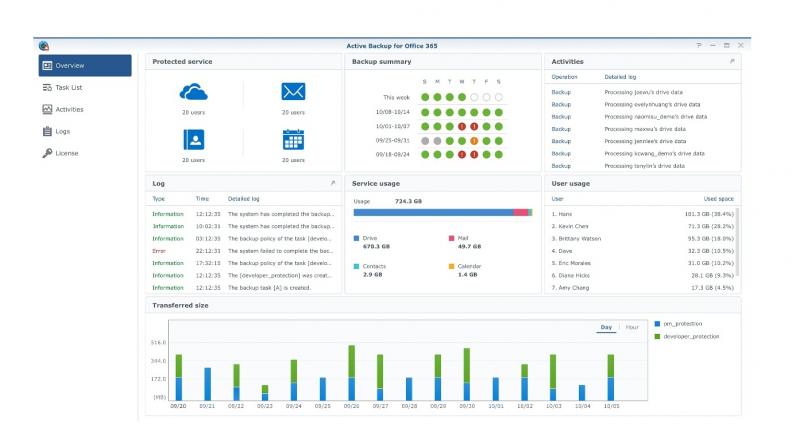Image resolution: width=800 pixels, height=448 pixels.
Task: Click 'Used space' column header in User usage
Action: (718, 199)
